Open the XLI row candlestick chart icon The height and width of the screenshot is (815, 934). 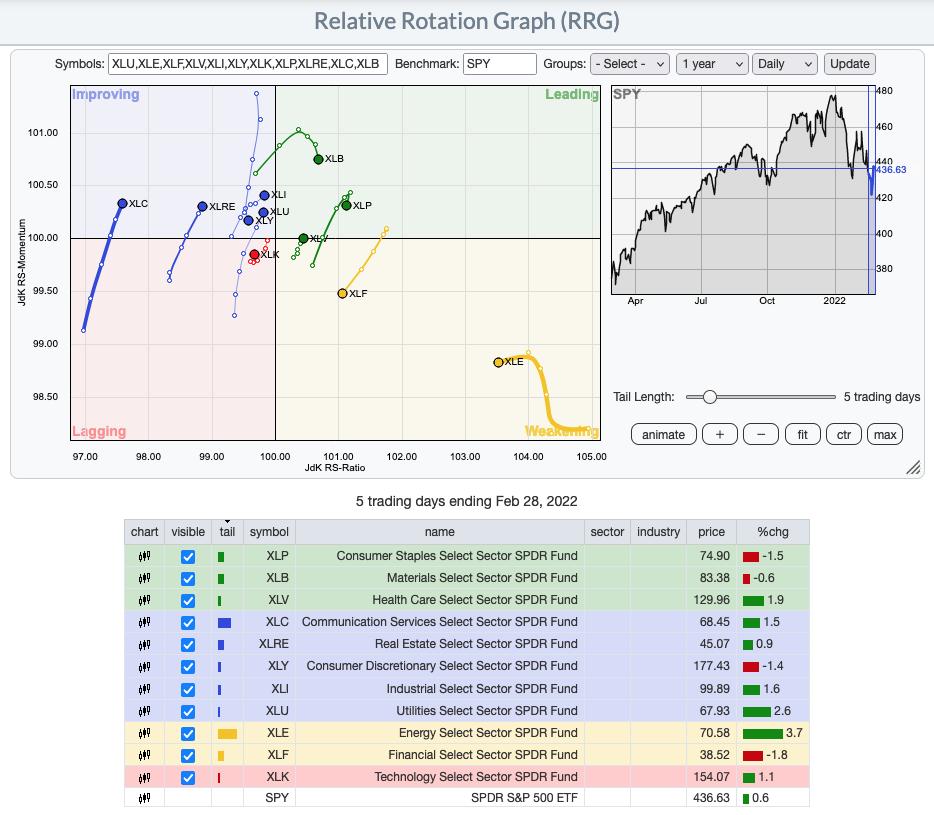click(144, 689)
